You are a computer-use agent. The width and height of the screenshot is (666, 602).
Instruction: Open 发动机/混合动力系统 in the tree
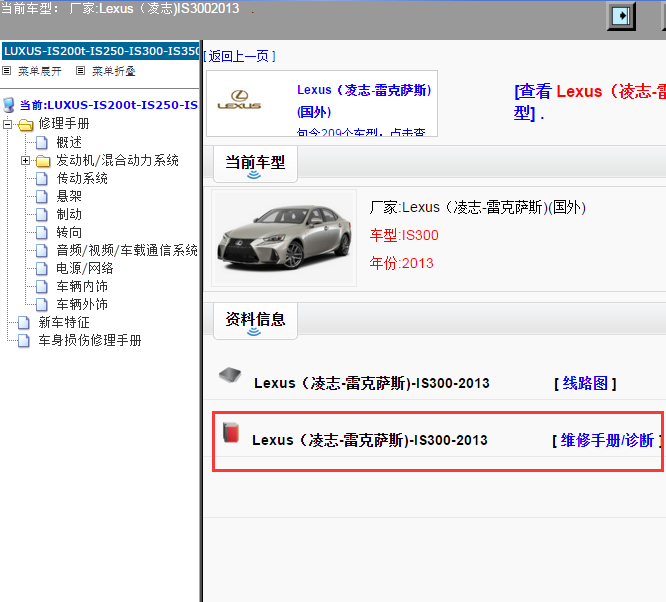pos(117,160)
